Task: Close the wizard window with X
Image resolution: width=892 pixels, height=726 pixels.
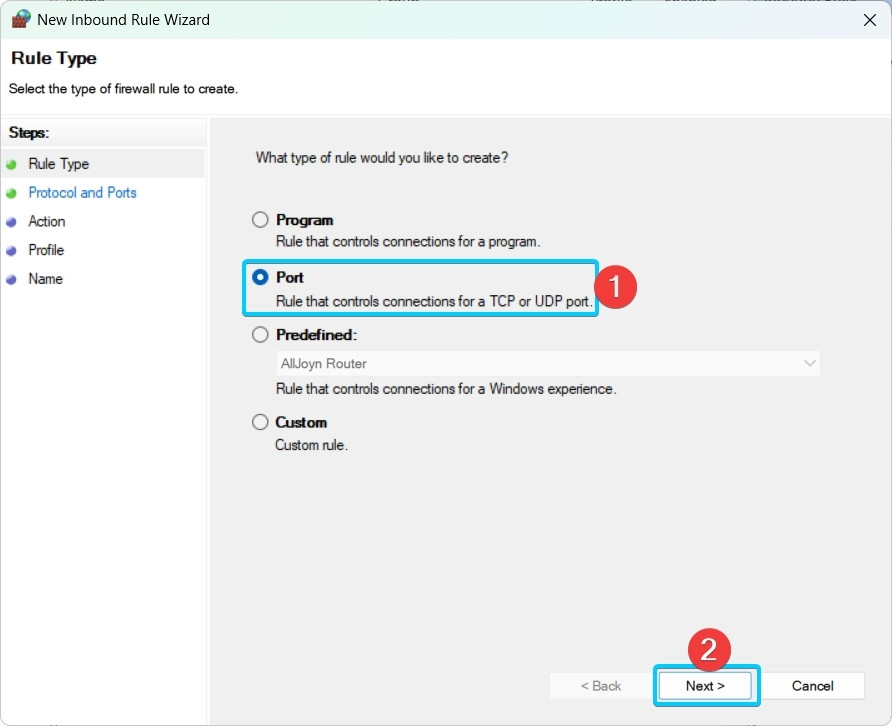Action: (868, 19)
